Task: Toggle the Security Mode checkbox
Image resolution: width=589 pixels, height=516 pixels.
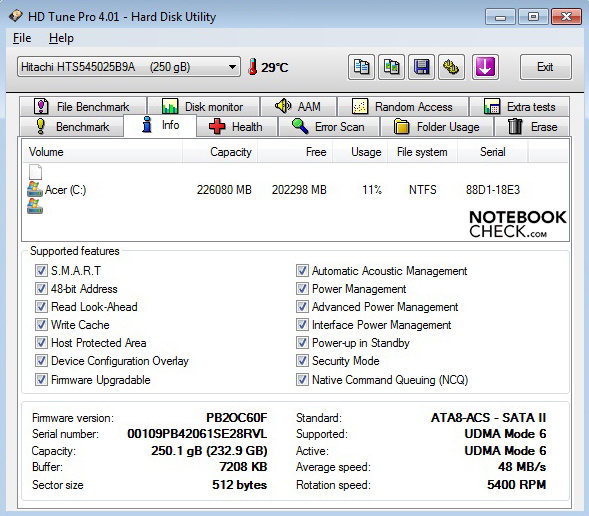Action: [302, 361]
